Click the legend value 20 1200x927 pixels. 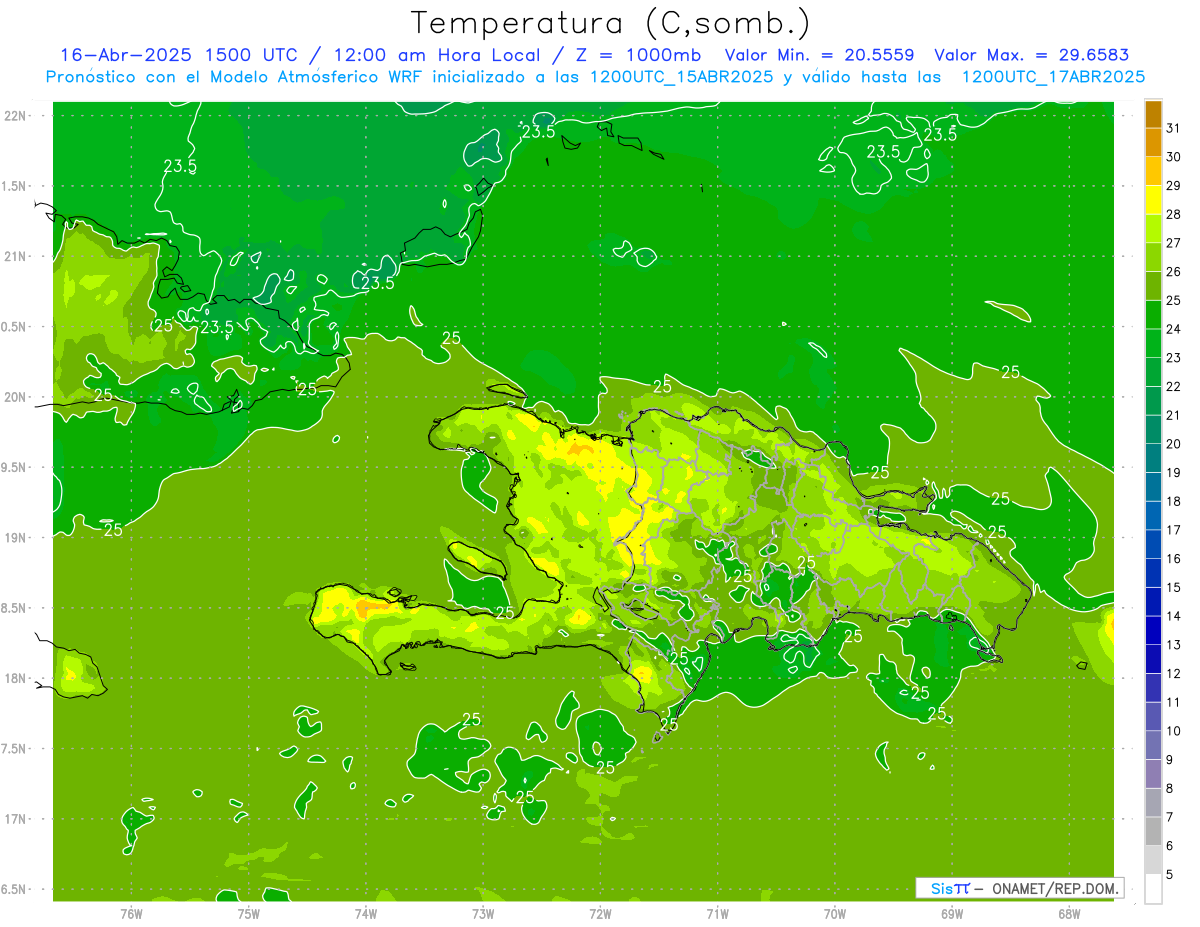coord(1173,444)
